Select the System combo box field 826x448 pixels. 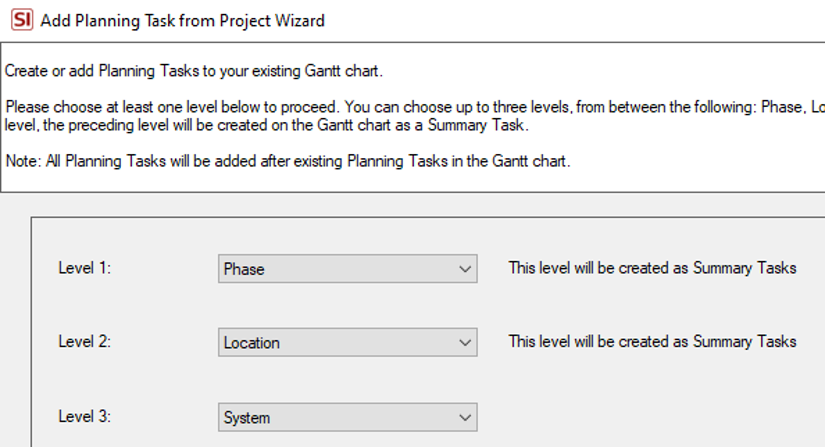coord(348,417)
